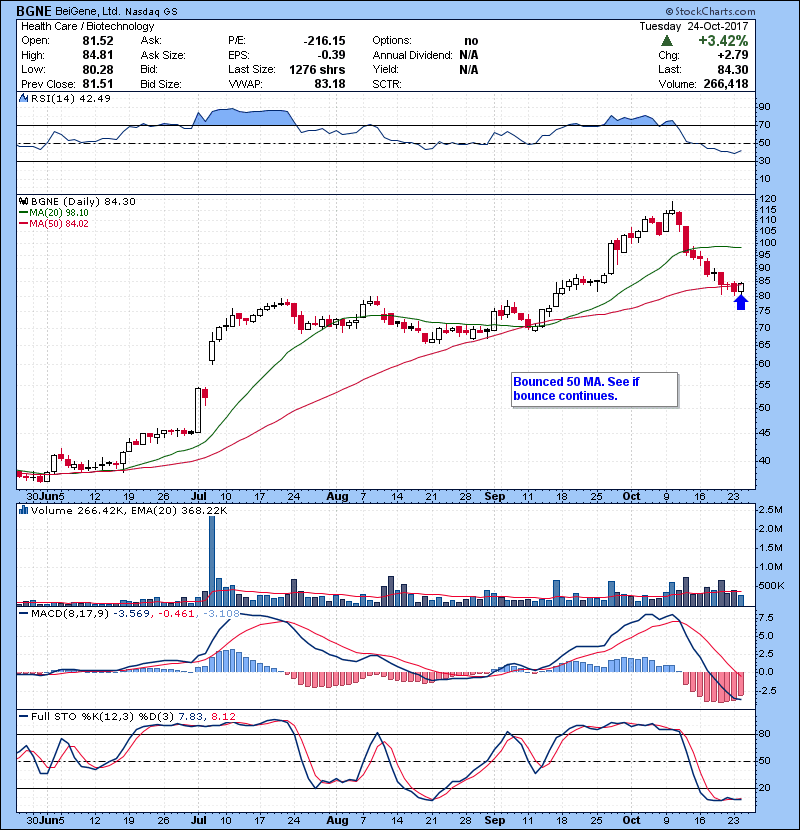Click the 120 label on the price axis
The height and width of the screenshot is (830, 800).
click(x=768, y=199)
